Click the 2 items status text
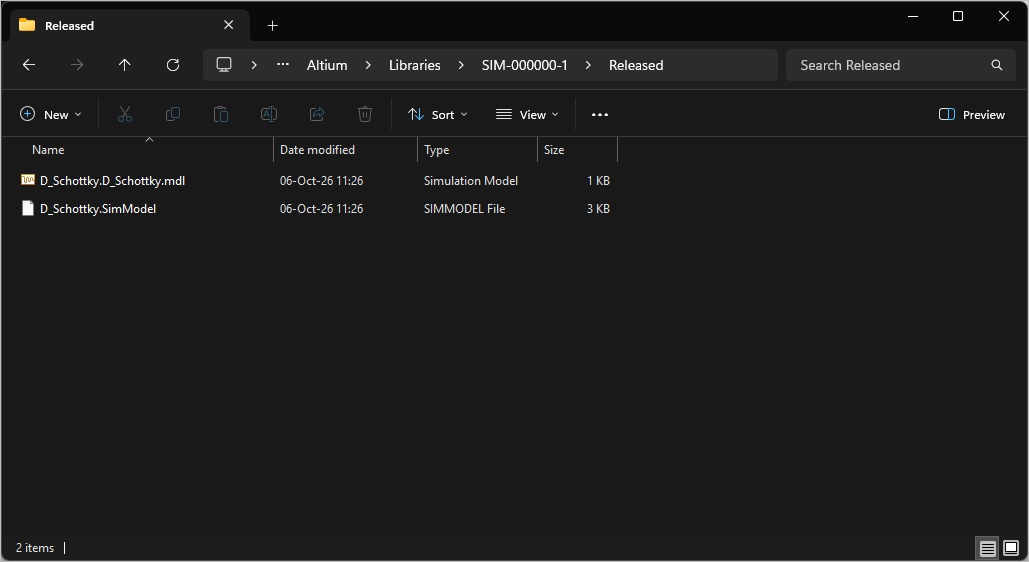This screenshot has height=562, width=1029. [x=35, y=548]
